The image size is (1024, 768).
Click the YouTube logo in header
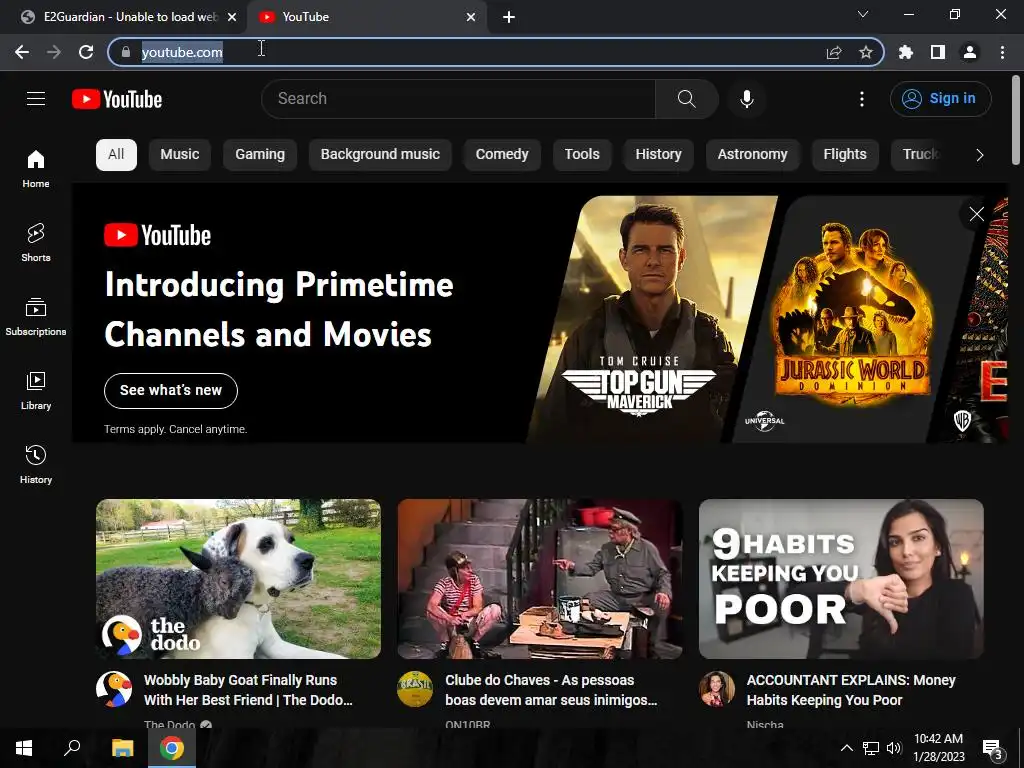(x=117, y=99)
